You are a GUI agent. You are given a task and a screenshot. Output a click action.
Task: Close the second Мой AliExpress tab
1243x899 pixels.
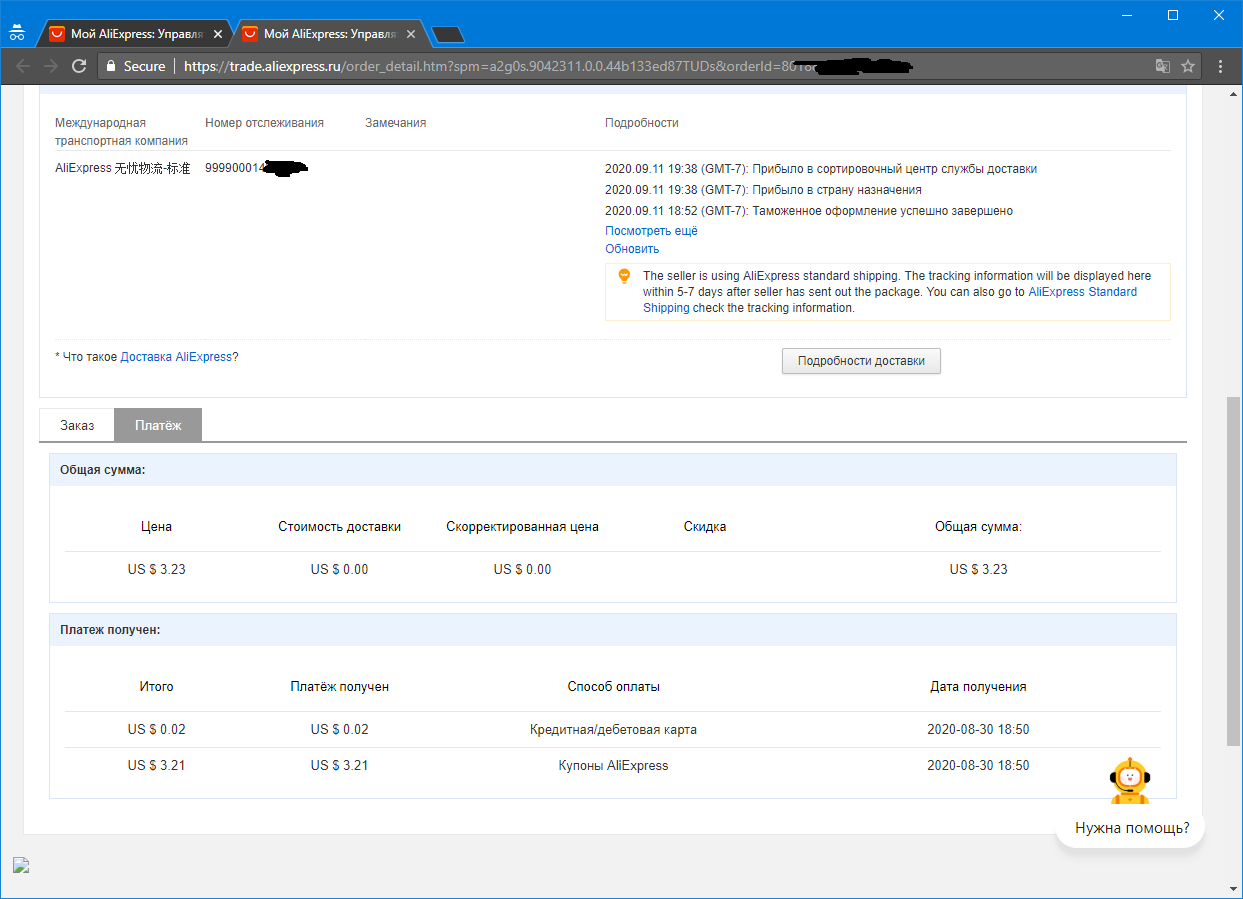pyautogui.click(x=412, y=34)
